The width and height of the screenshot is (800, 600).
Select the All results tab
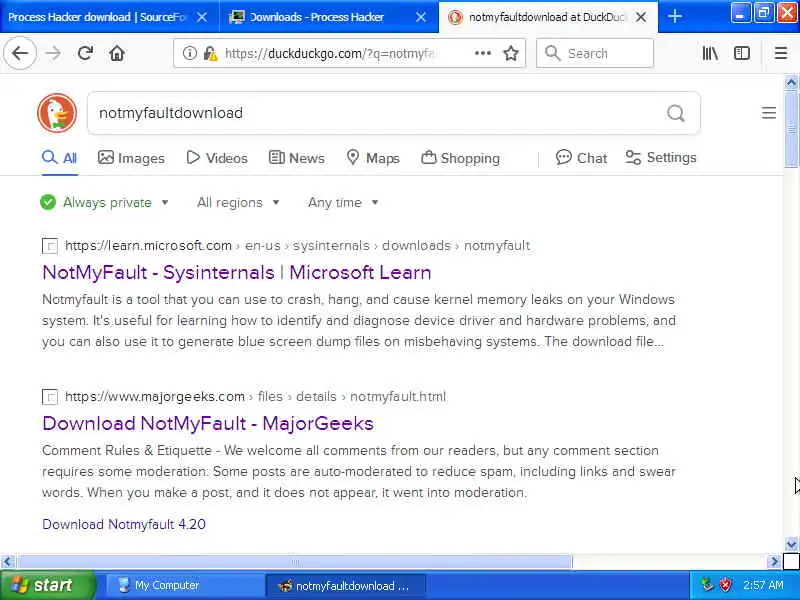60,158
